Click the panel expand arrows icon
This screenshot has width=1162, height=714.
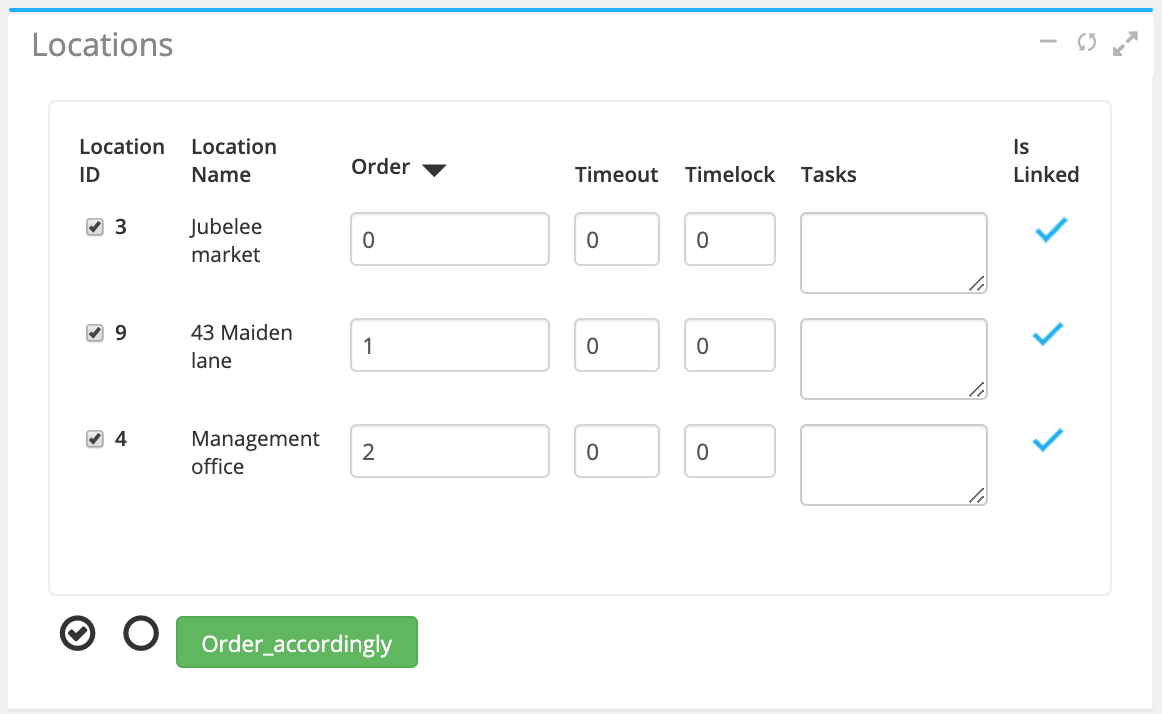tap(1126, 44)
